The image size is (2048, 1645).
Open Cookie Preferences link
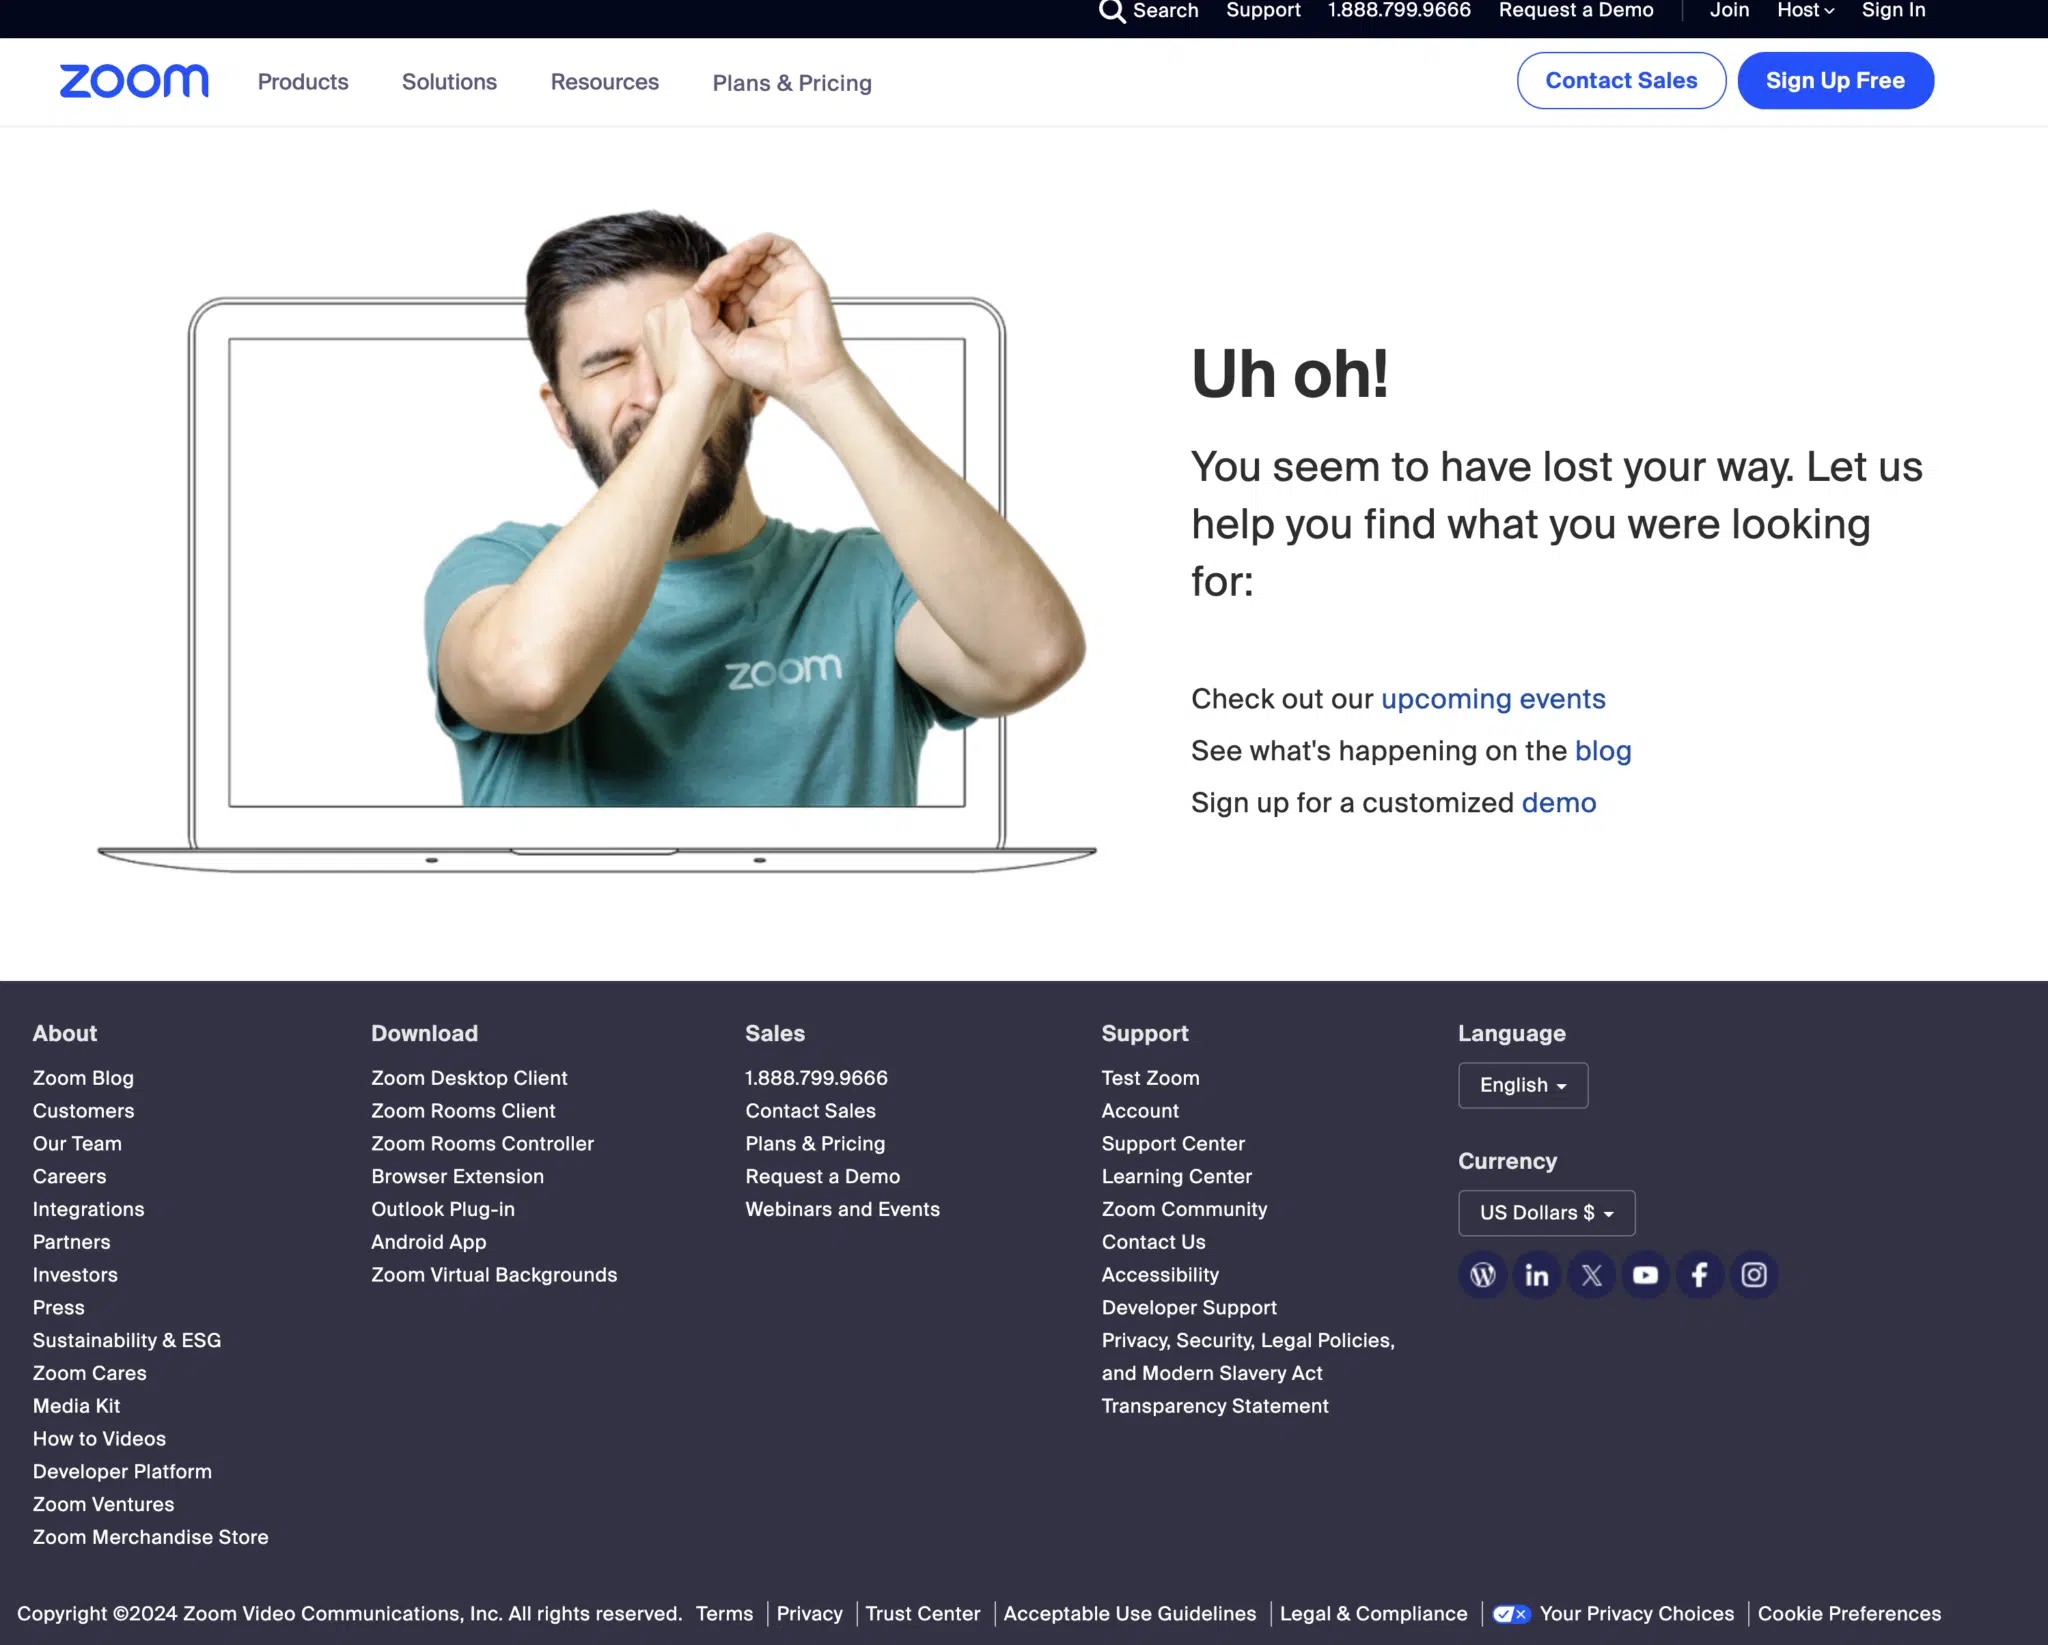1849,1614
